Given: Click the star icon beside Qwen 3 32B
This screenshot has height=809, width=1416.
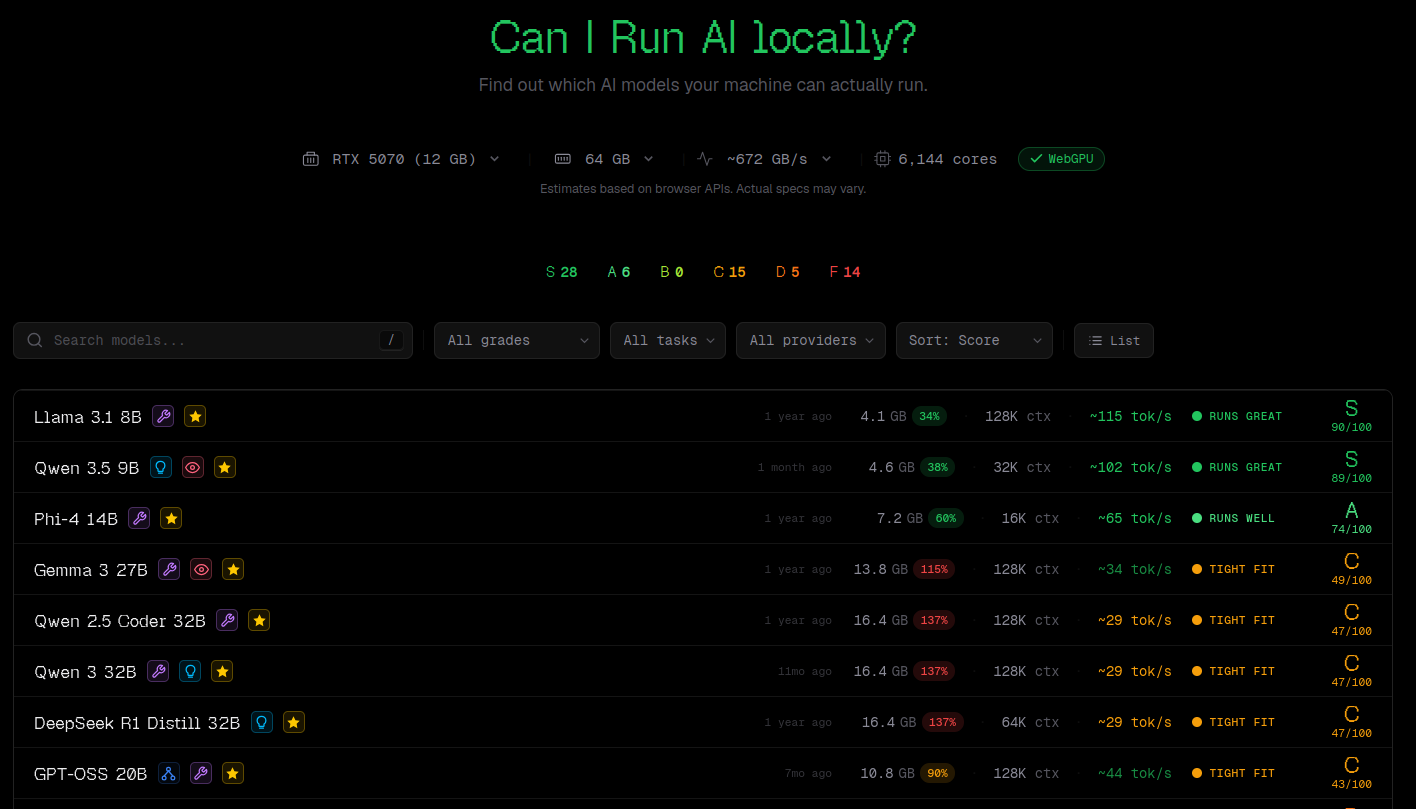Looking at the screenshot, I should (222, 671).
